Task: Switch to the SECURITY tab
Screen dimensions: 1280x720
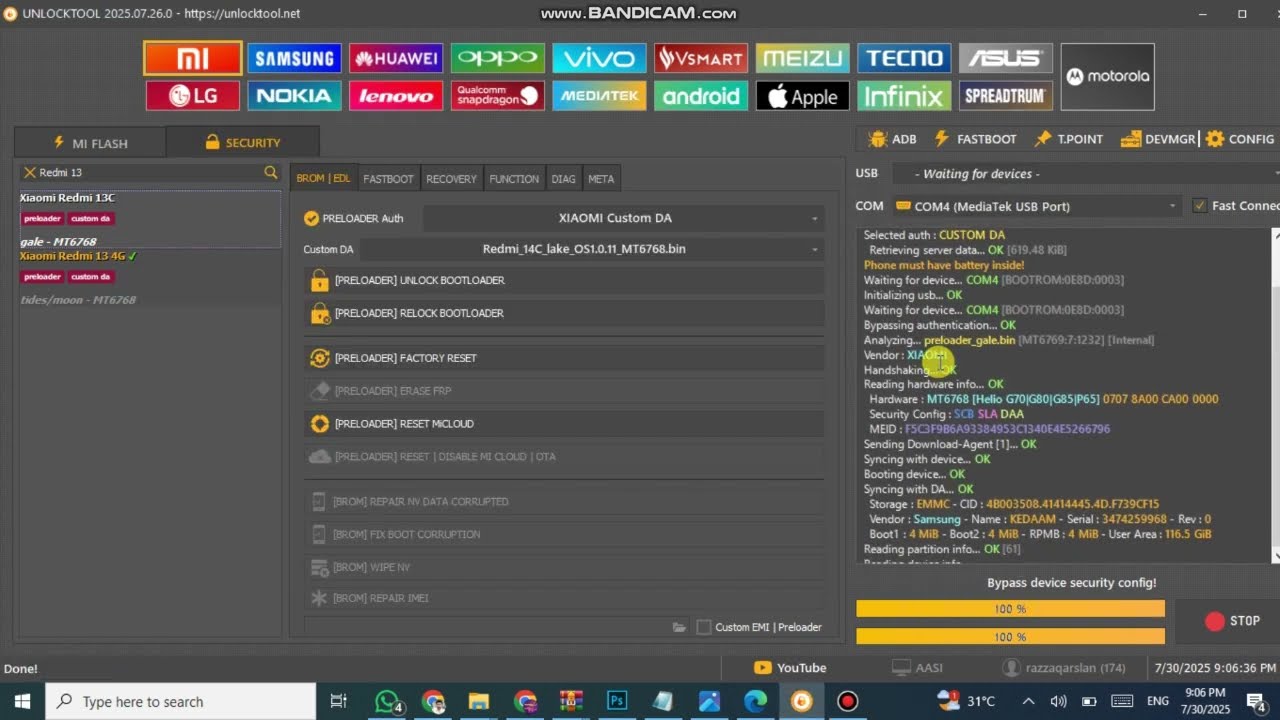Action: (242, 143)
